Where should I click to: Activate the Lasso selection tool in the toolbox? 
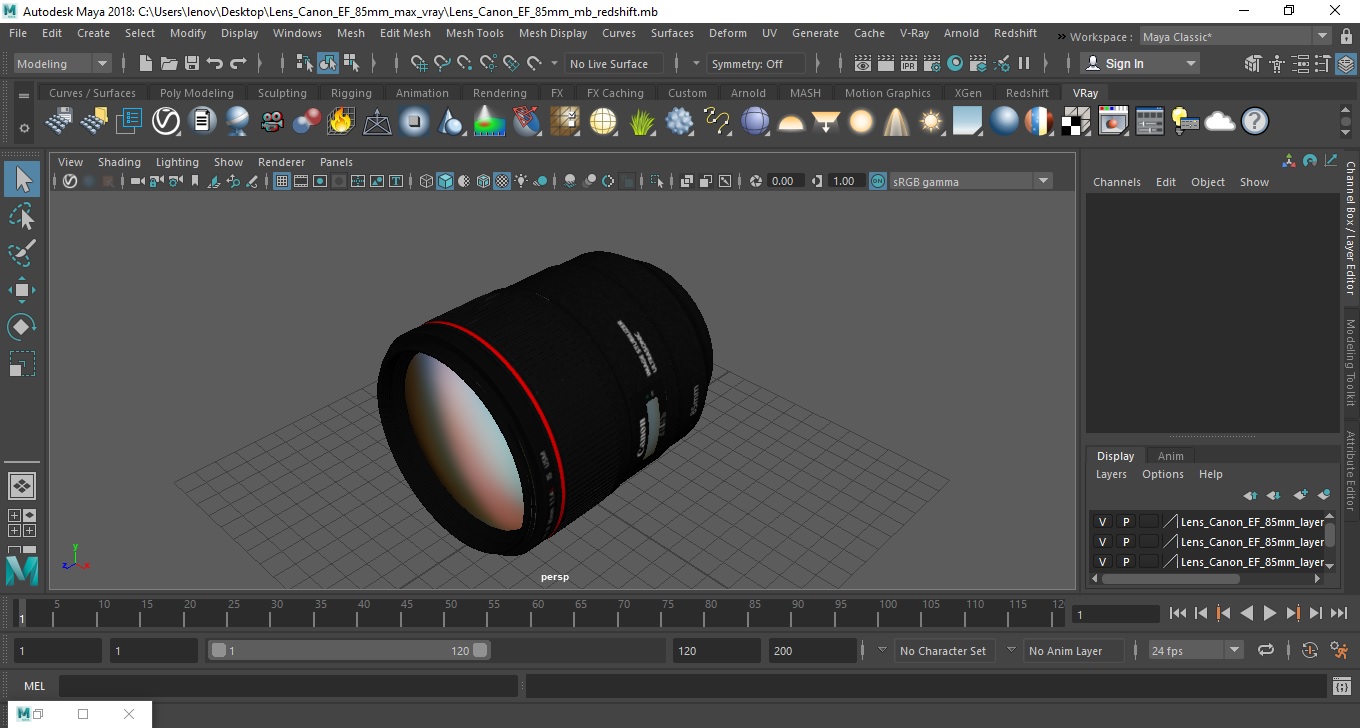coord(22,216)
